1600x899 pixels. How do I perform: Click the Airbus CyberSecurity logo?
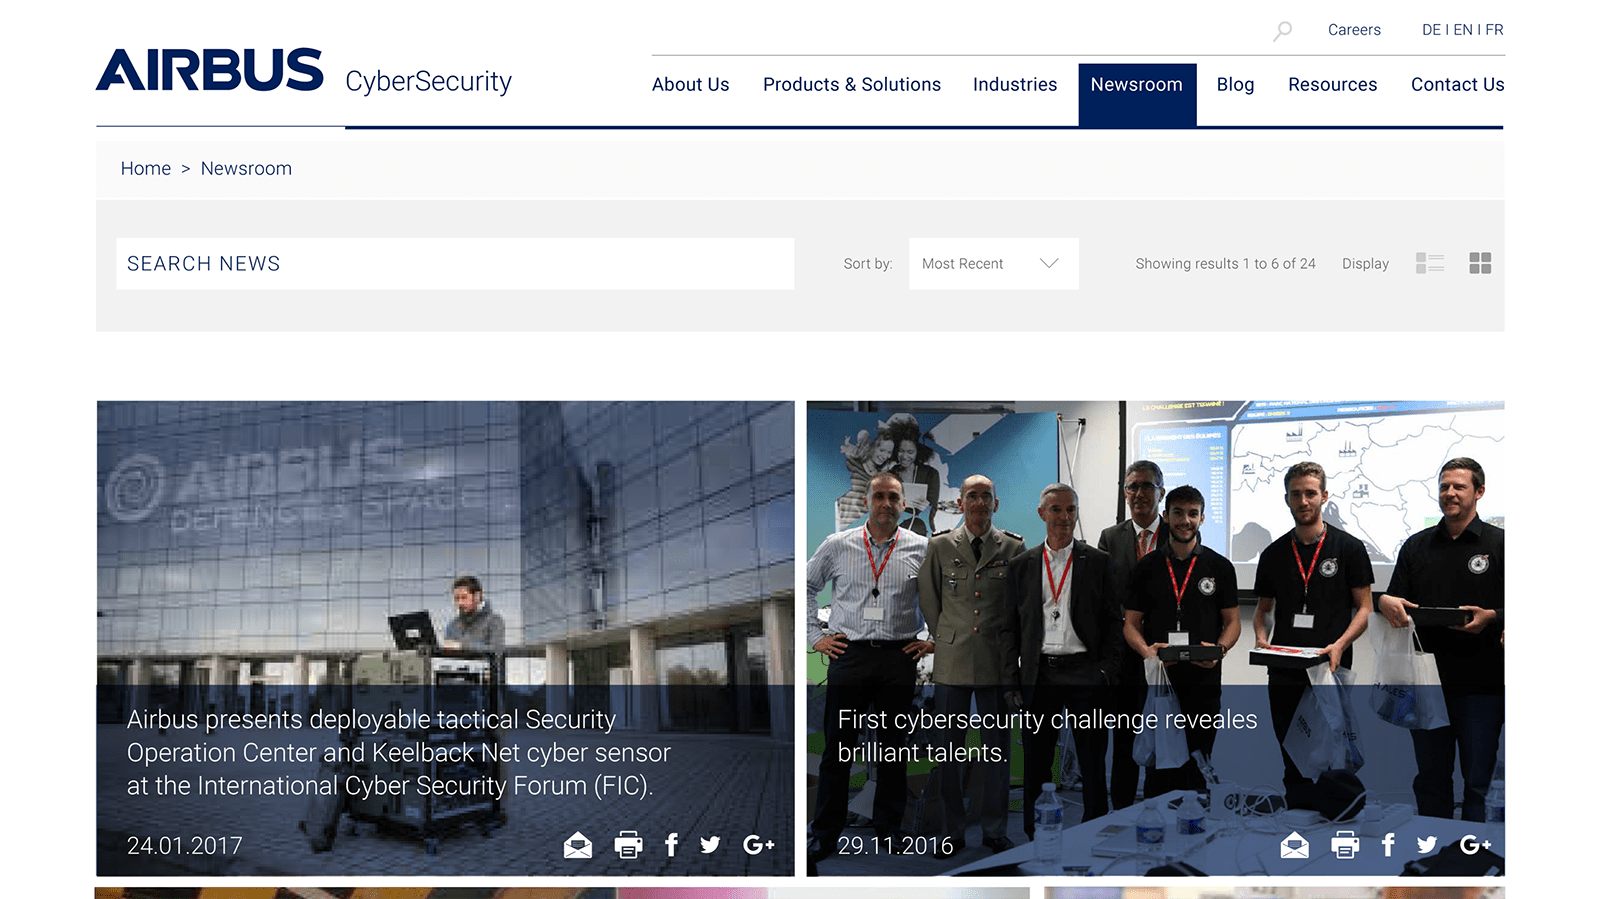[304, 71]
